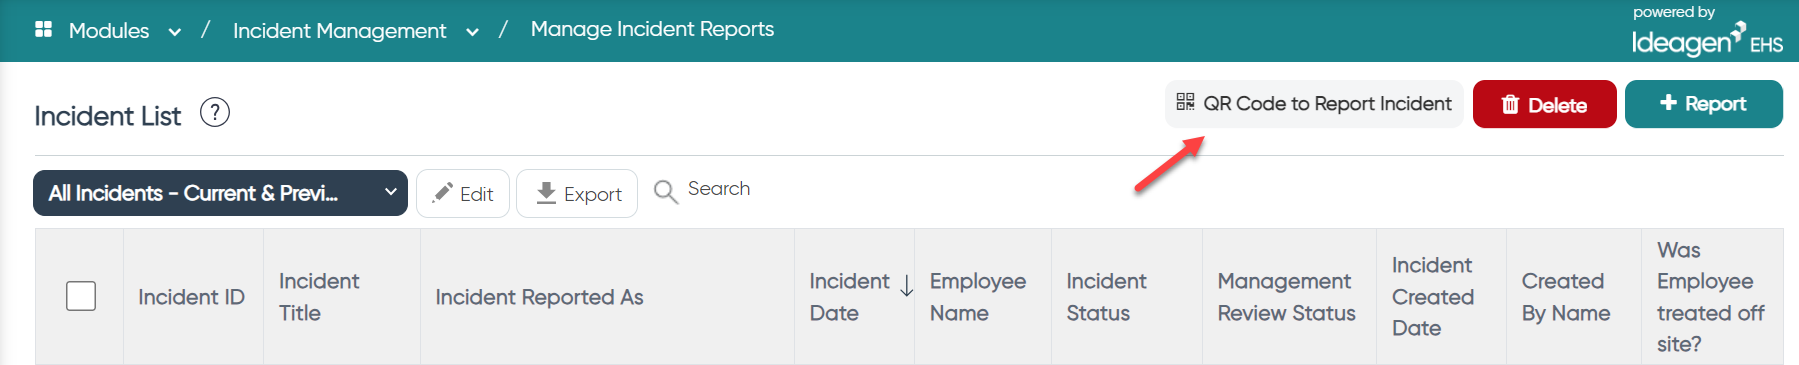Click the Modules grid icon
The width and height of the screenshot is (1799, 365).
pos(43,29)
